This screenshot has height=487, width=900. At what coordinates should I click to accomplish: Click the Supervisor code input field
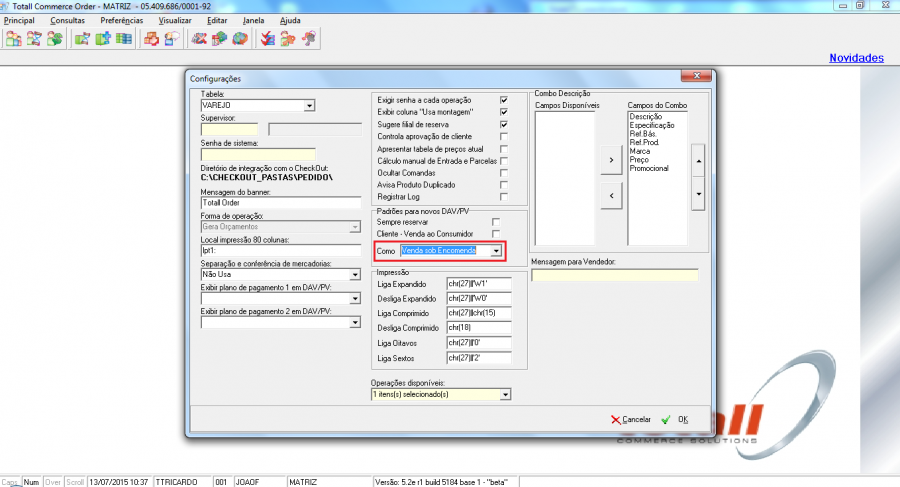pos(230,130)
